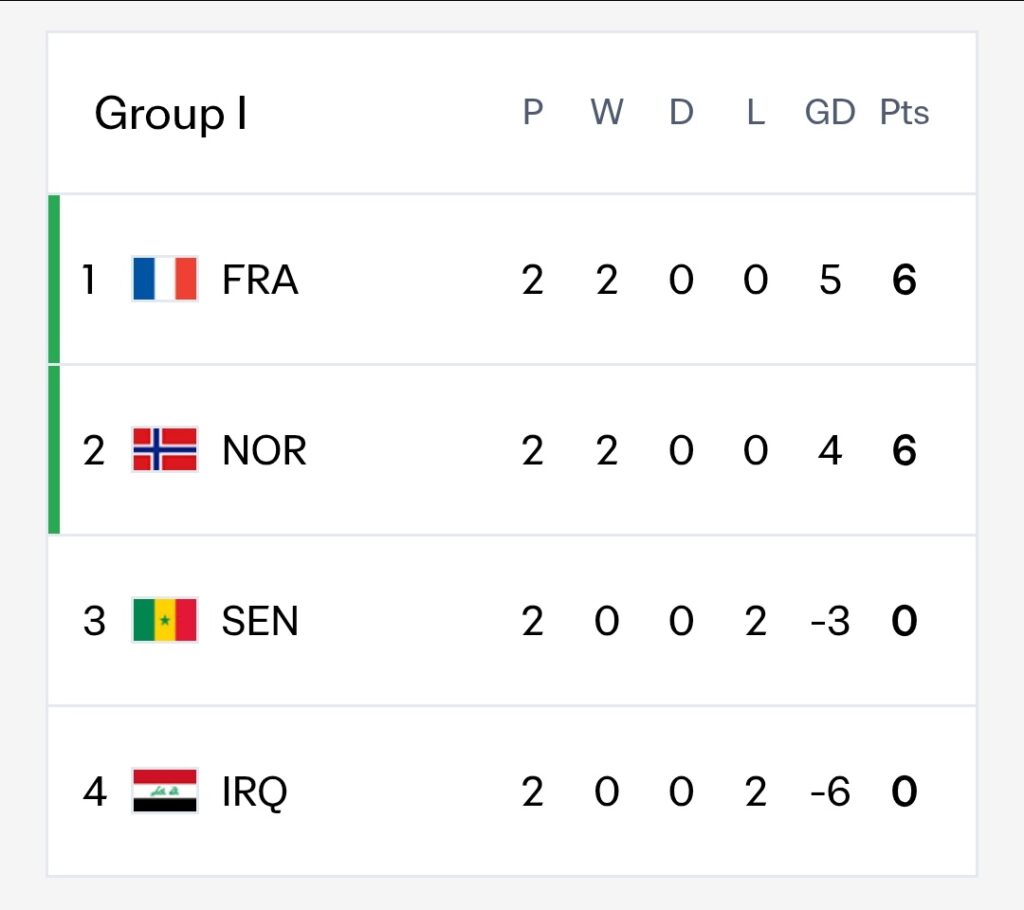Click Iraq's -6 goal difference

point(829,791)
